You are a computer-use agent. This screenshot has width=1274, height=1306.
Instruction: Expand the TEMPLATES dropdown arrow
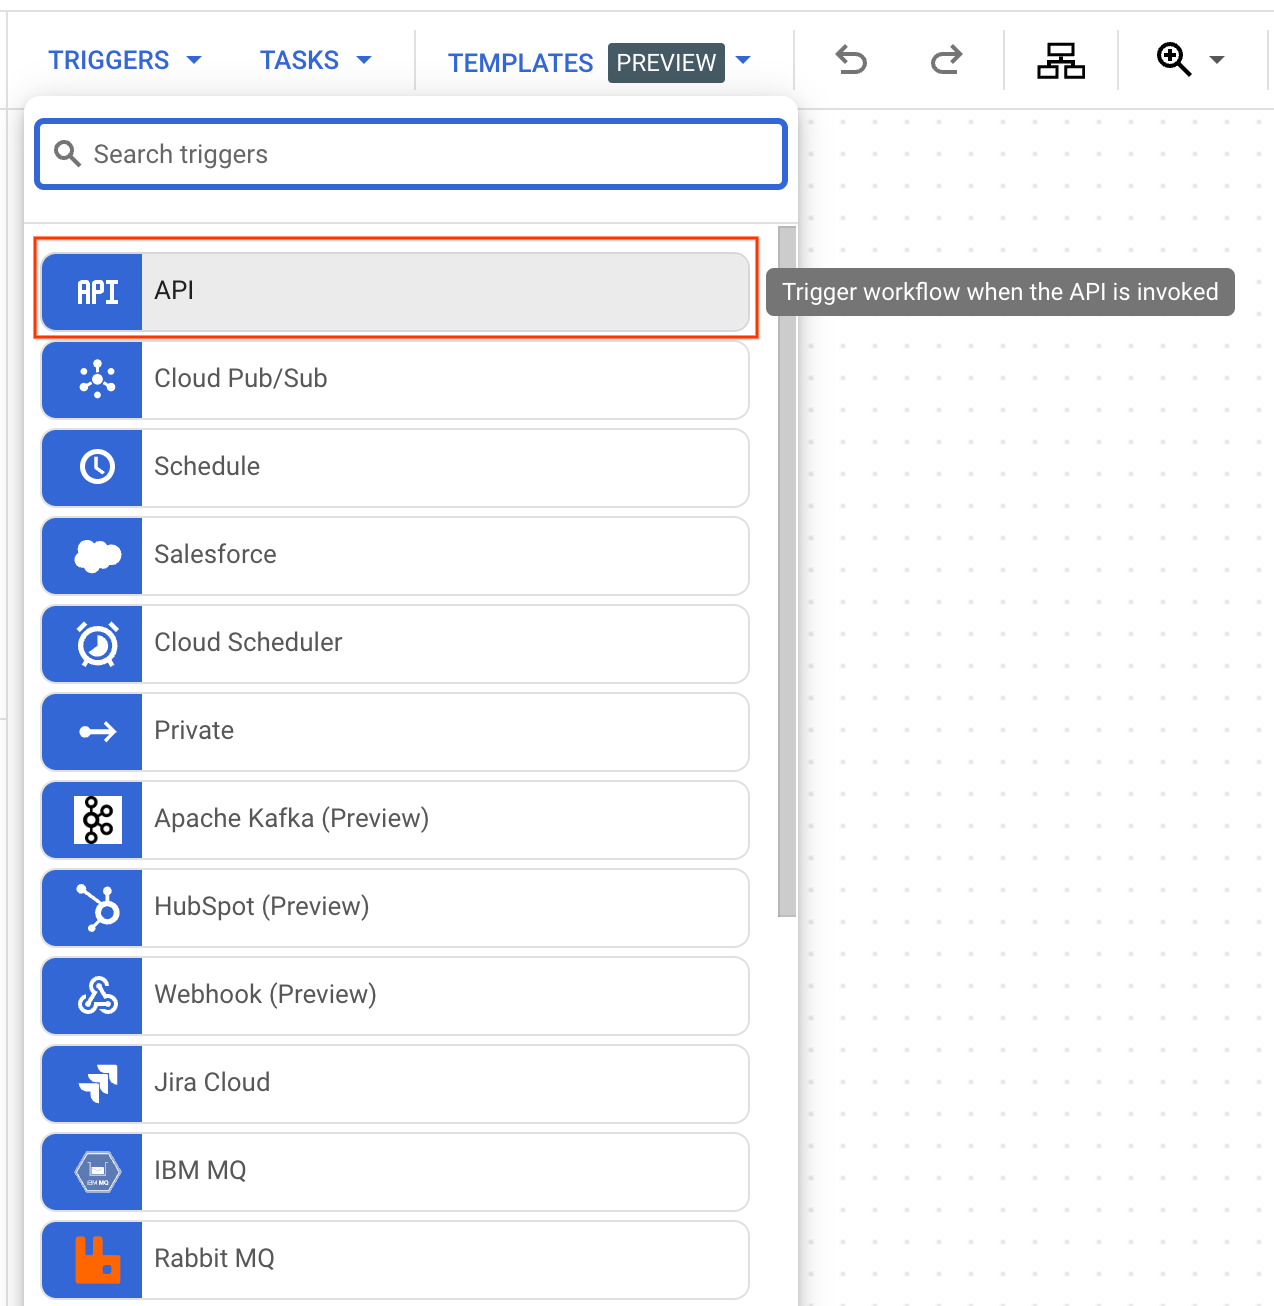tap(743, 60)
